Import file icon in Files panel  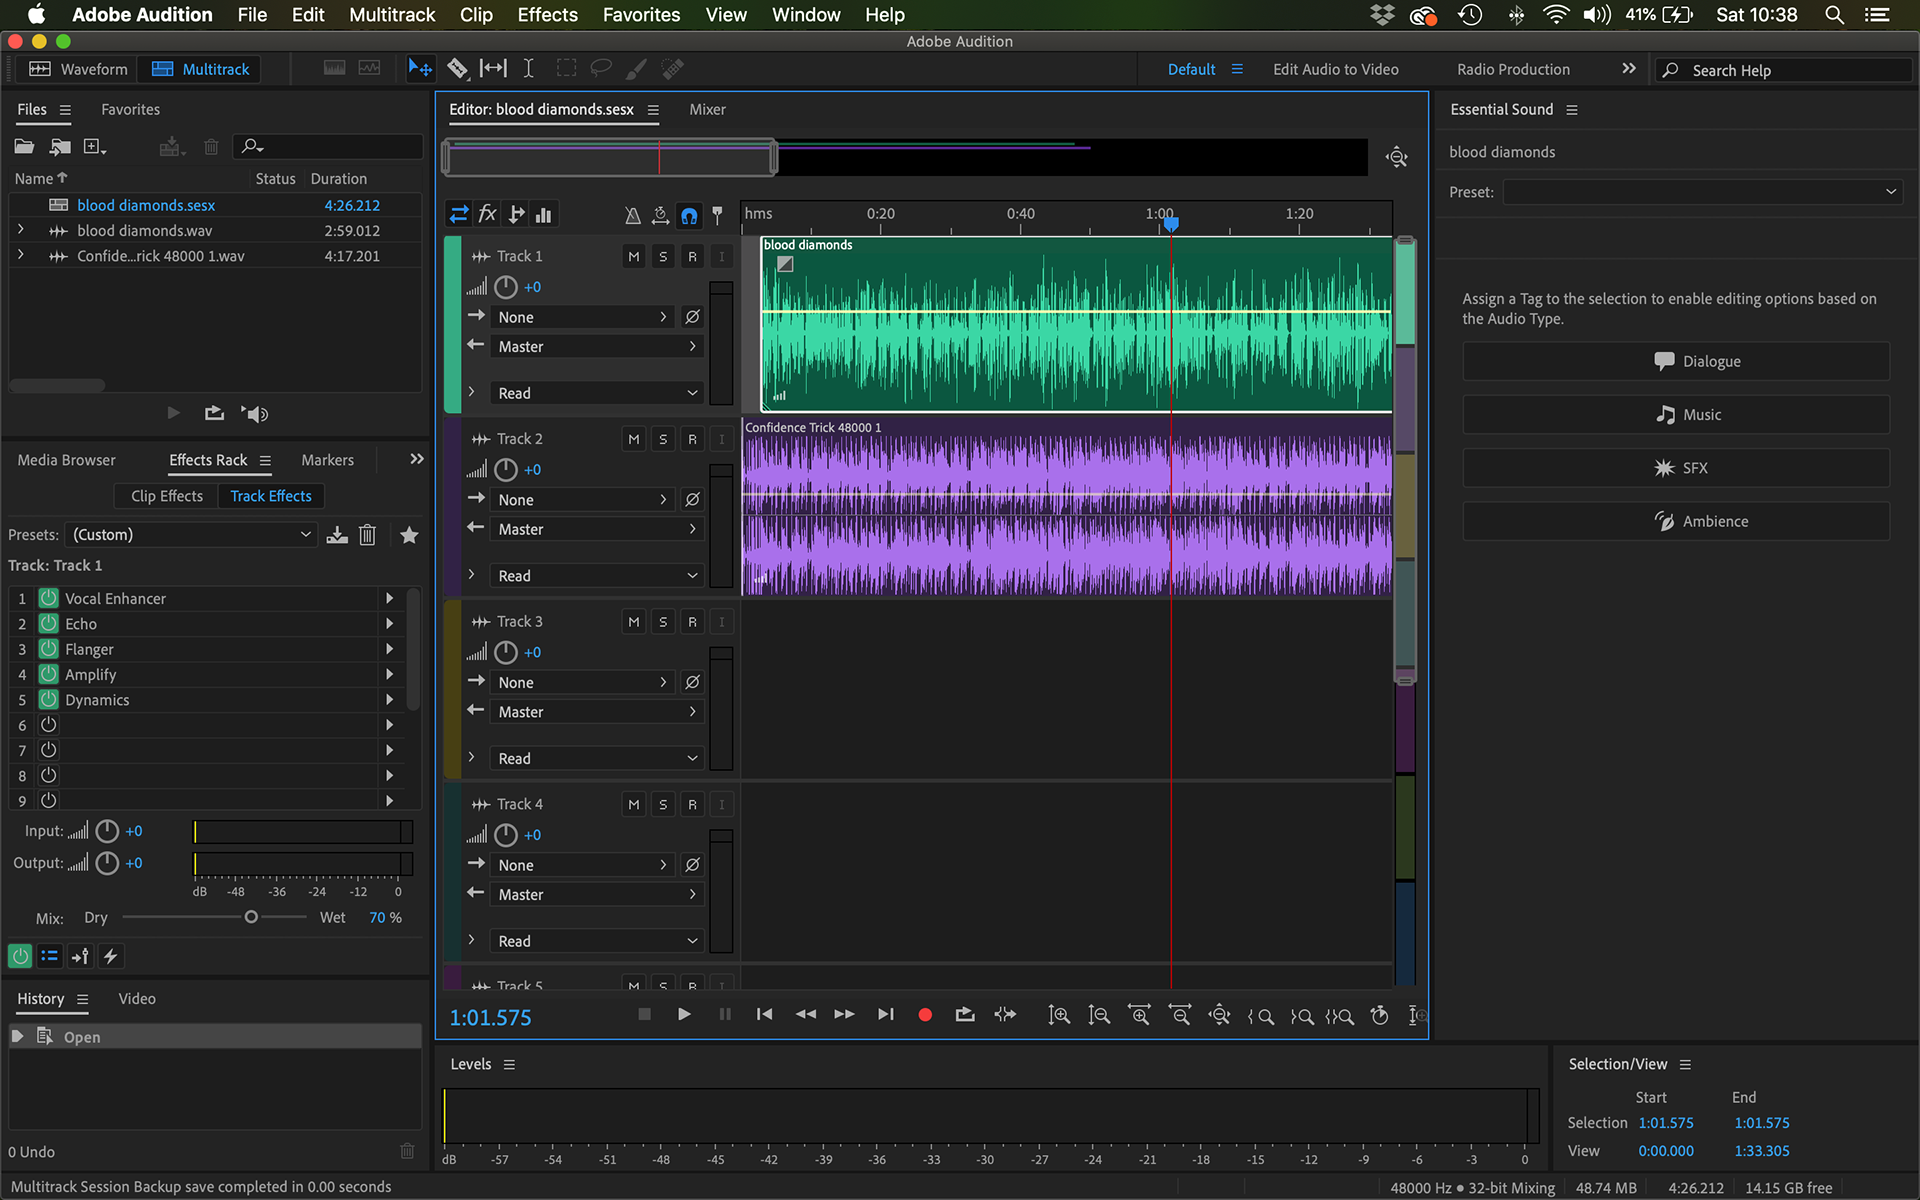pos(60,147)
